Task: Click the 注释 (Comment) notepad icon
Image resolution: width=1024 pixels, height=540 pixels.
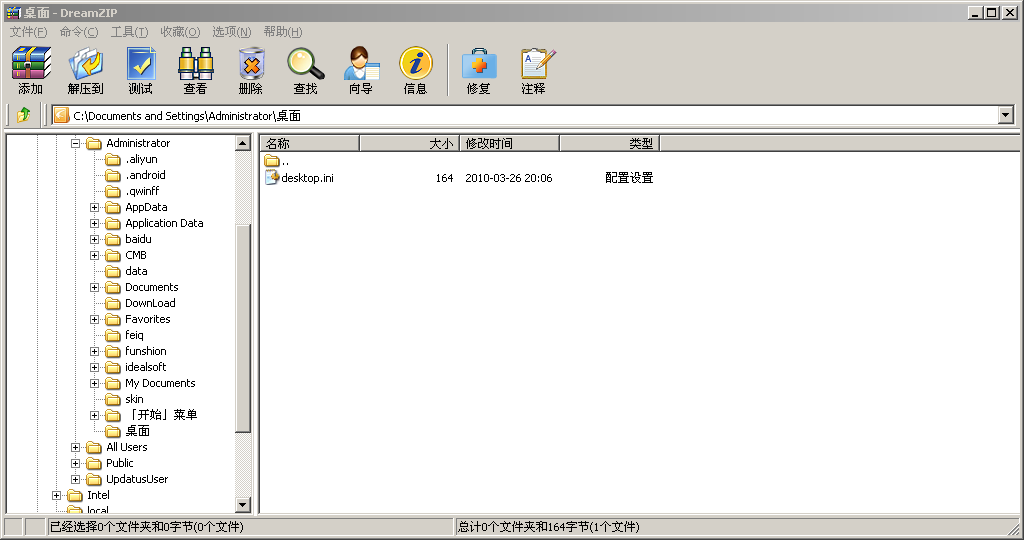Action: pyautogui.click(x=537, y=63)
